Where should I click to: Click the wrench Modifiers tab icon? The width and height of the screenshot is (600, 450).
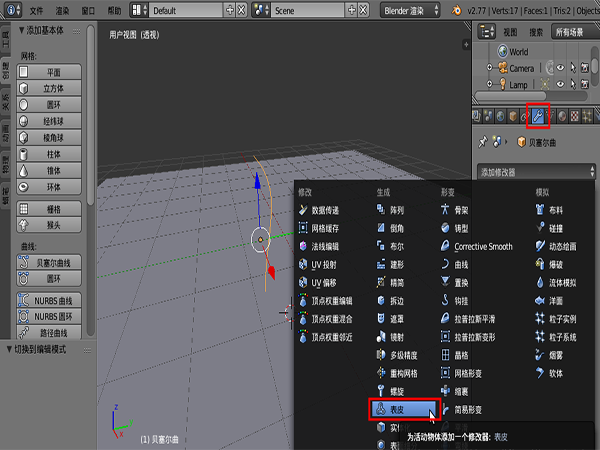pos(539,116)
